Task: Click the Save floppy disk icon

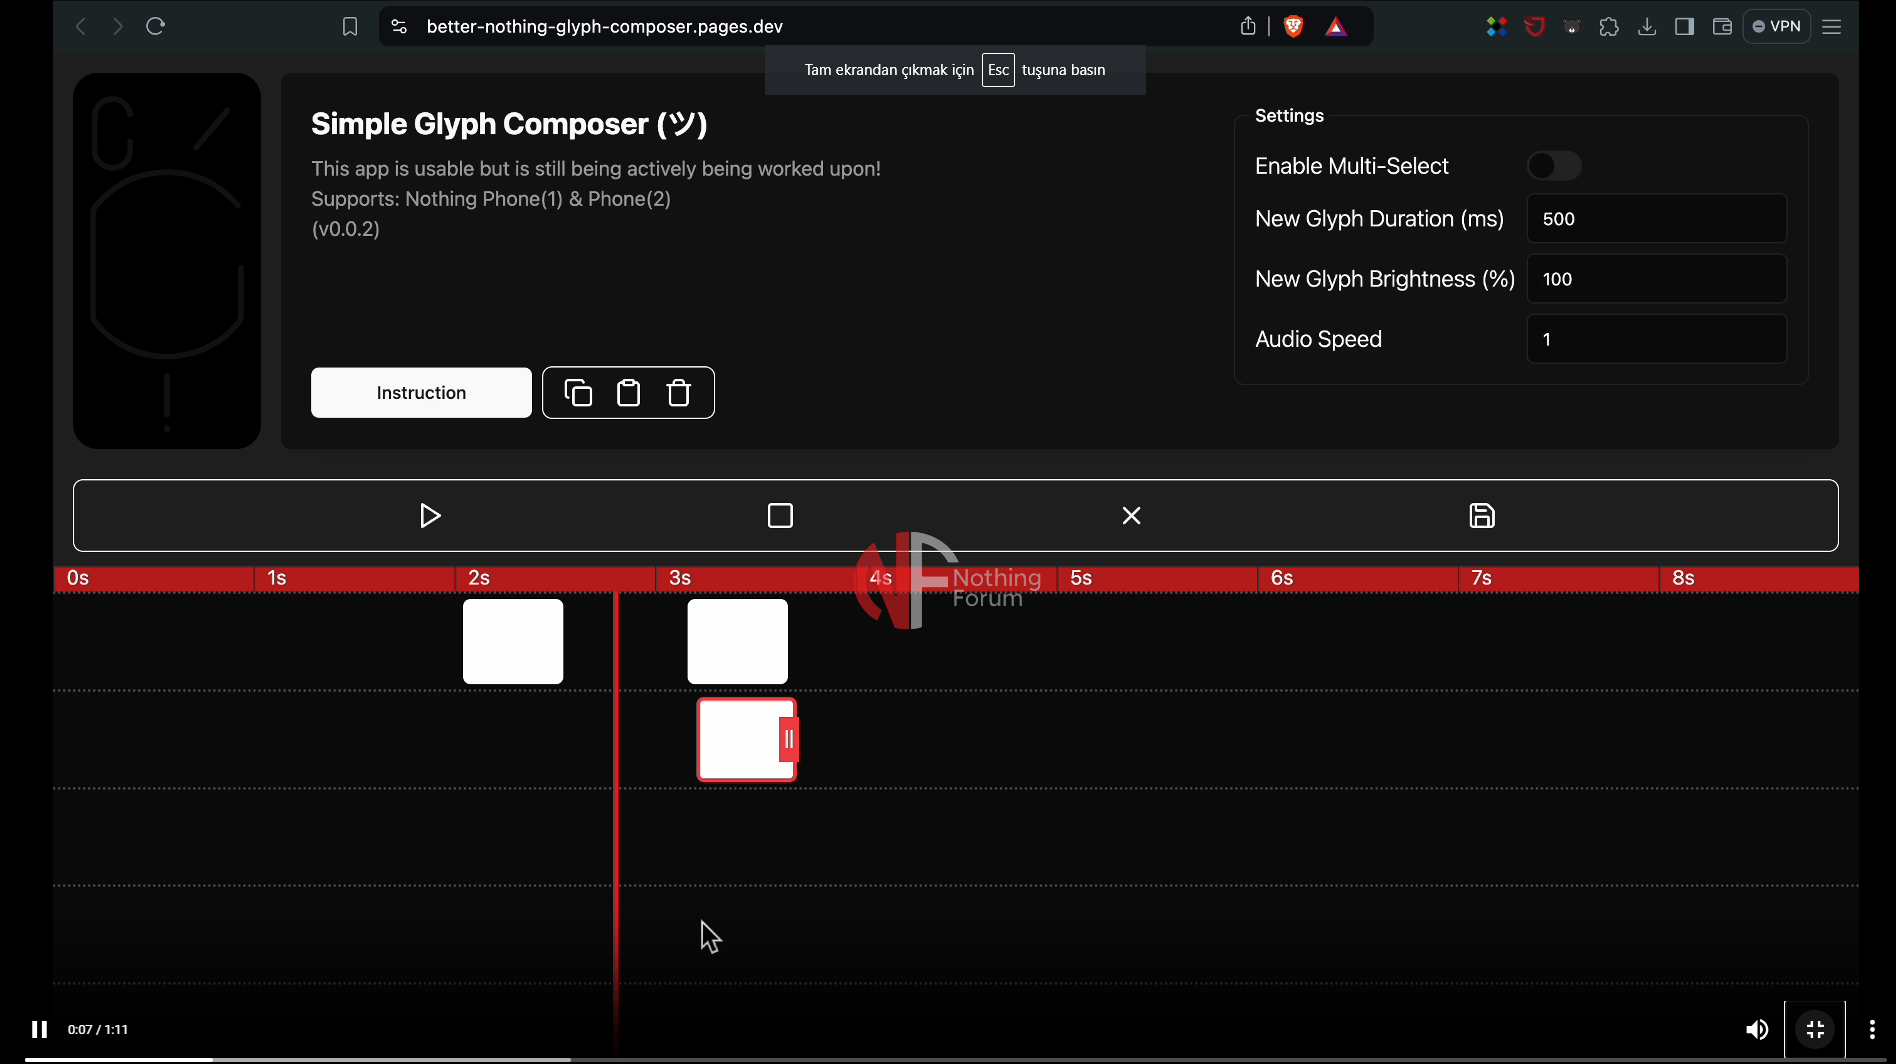Action: (x=1482, y=516)
